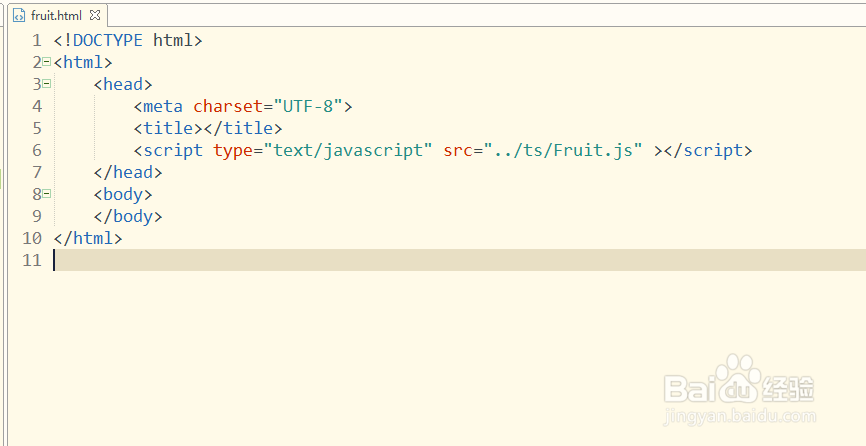Close the fruit.html tab
This screenshot has width=866, height=446.
[x=94, y=16]
